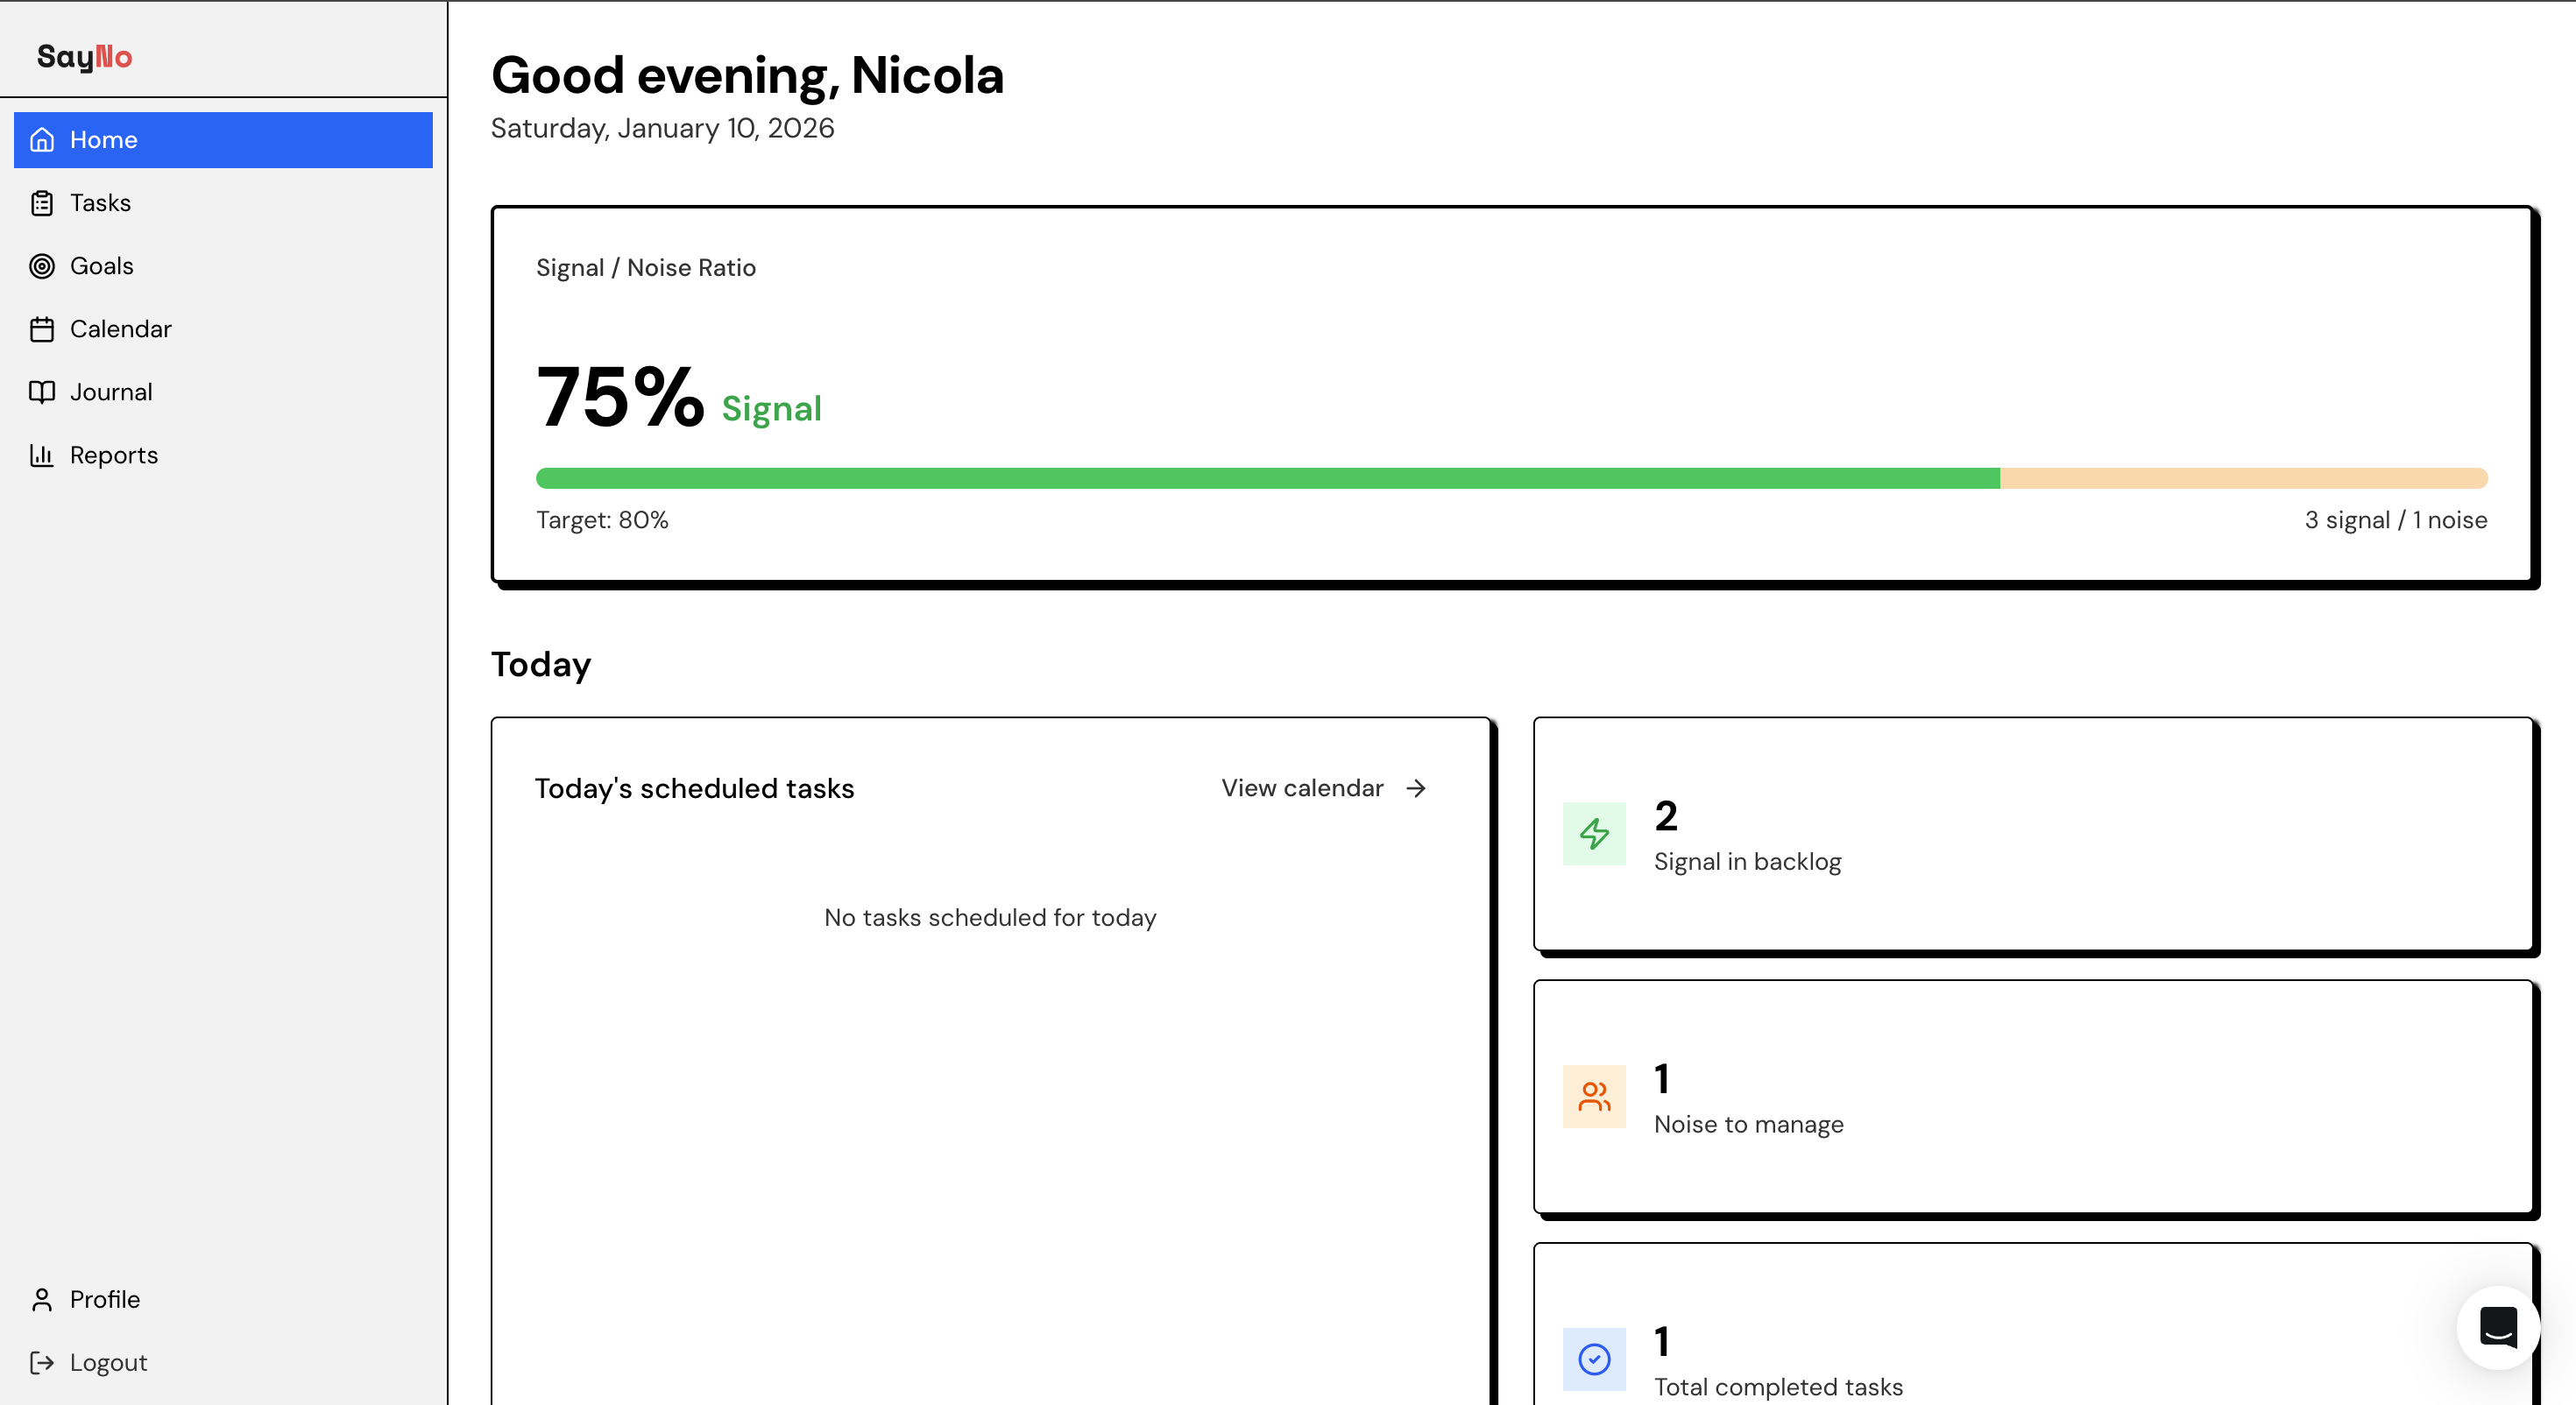Click the View calendar arrow
Screen dimensions: 2576x1405
coord(1416,788)
